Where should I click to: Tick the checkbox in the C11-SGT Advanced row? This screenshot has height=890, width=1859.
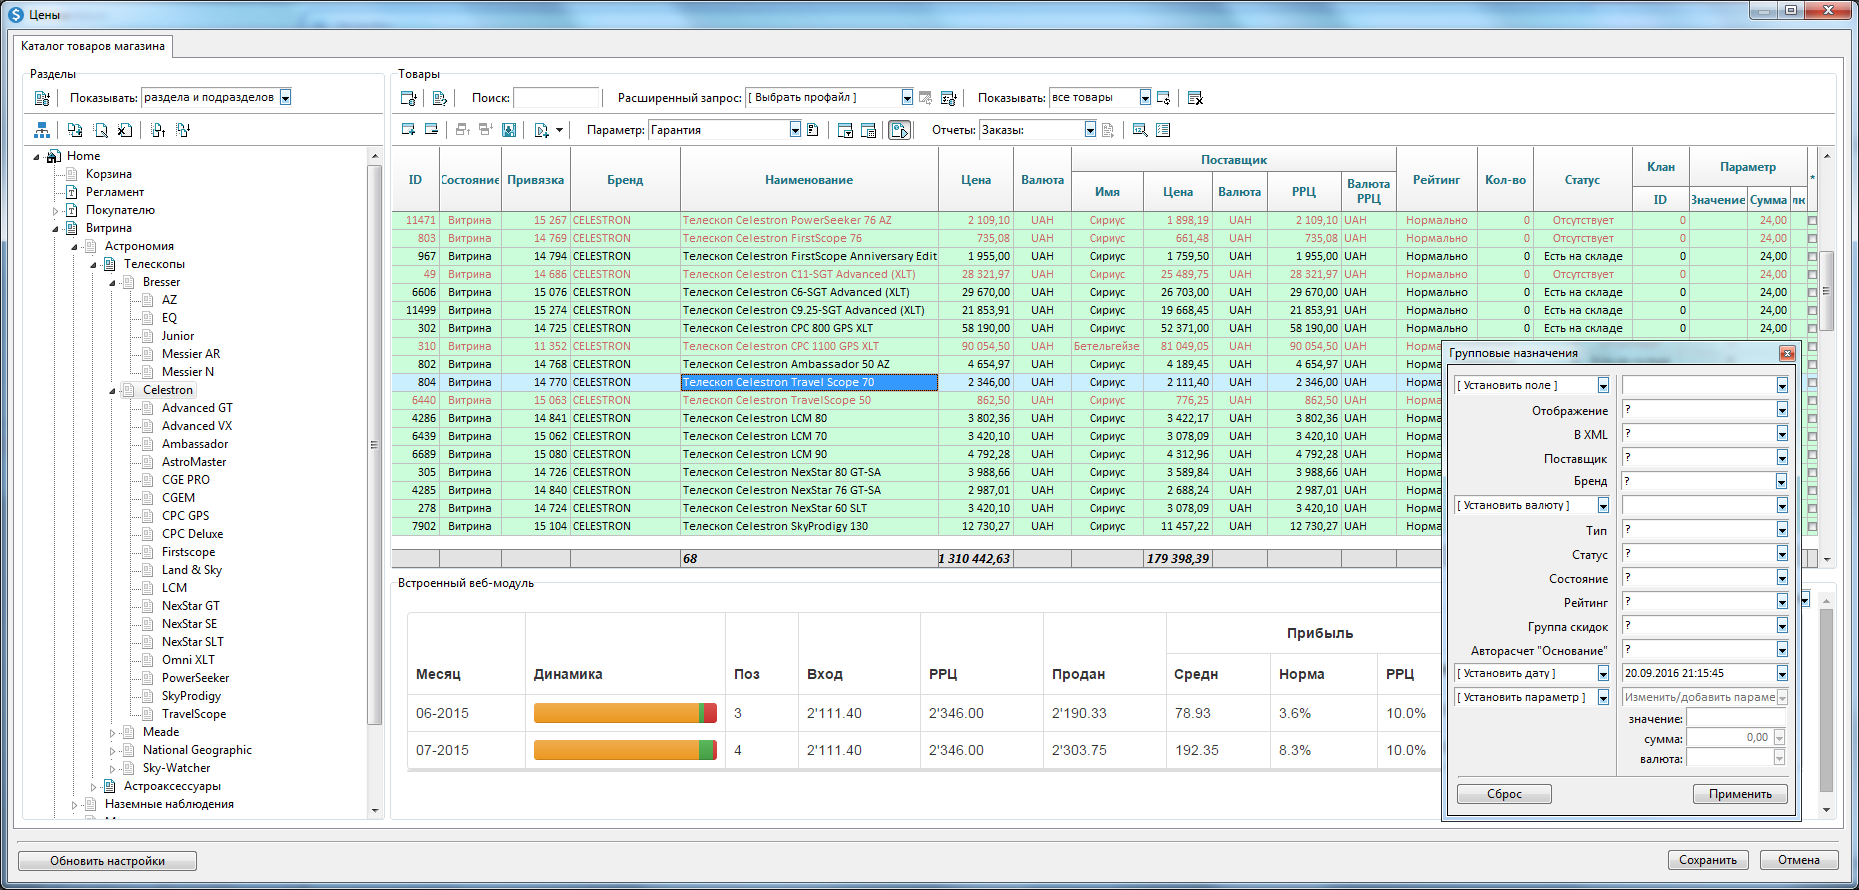click(1812, 275)
